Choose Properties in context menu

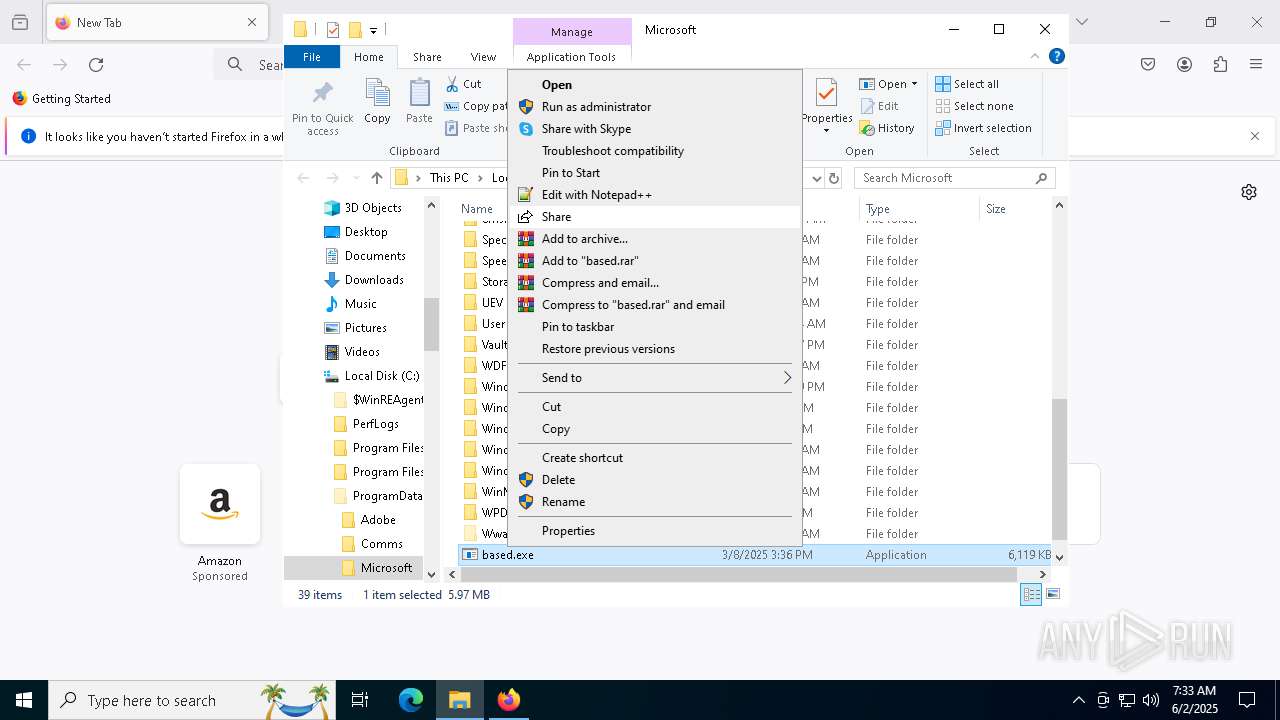pyautogui.click(x=655, y=531)
